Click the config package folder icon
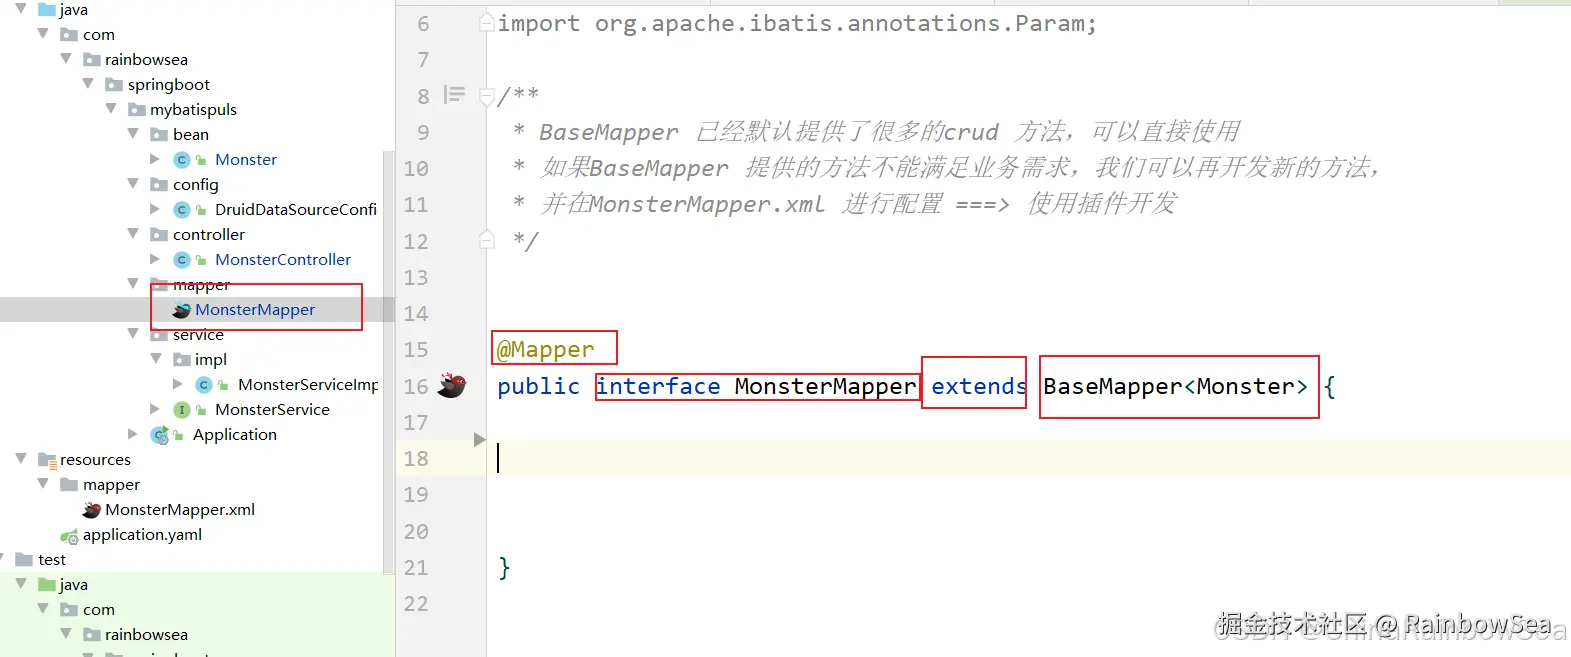This screenshot has width=1571, height=657. coord(159,184)
